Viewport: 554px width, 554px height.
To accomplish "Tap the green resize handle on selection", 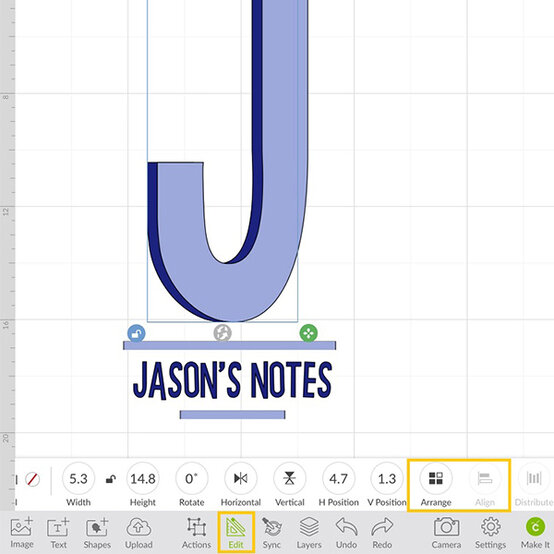I will click(308, 333).
